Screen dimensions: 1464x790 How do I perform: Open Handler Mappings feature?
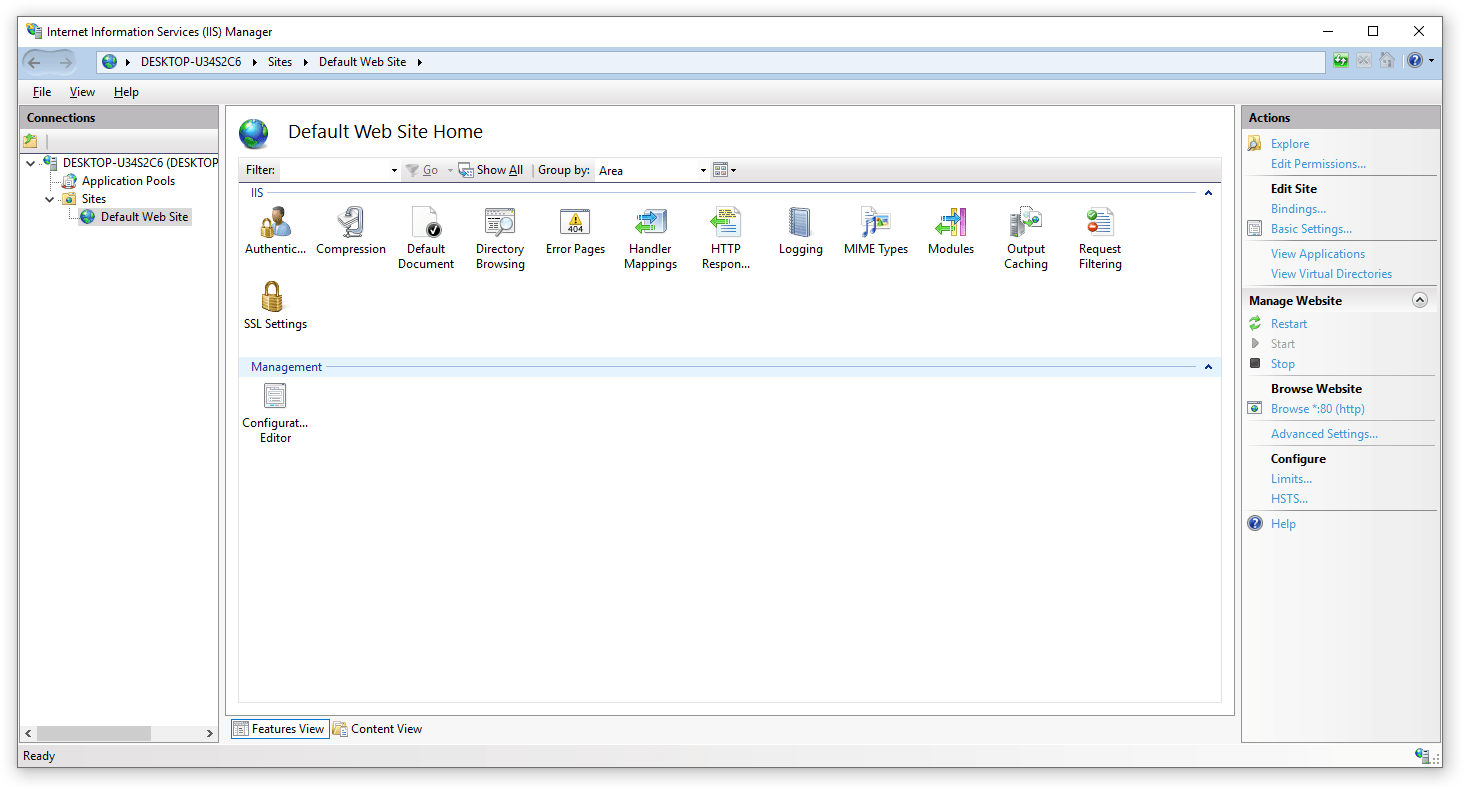click(x=651, y=238)
